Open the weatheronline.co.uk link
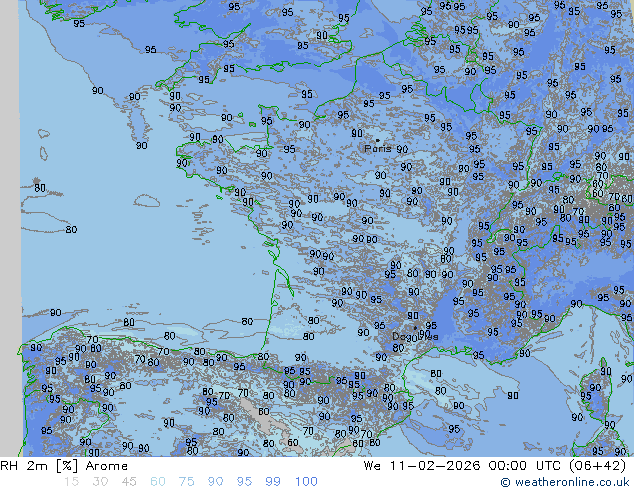 565,482
